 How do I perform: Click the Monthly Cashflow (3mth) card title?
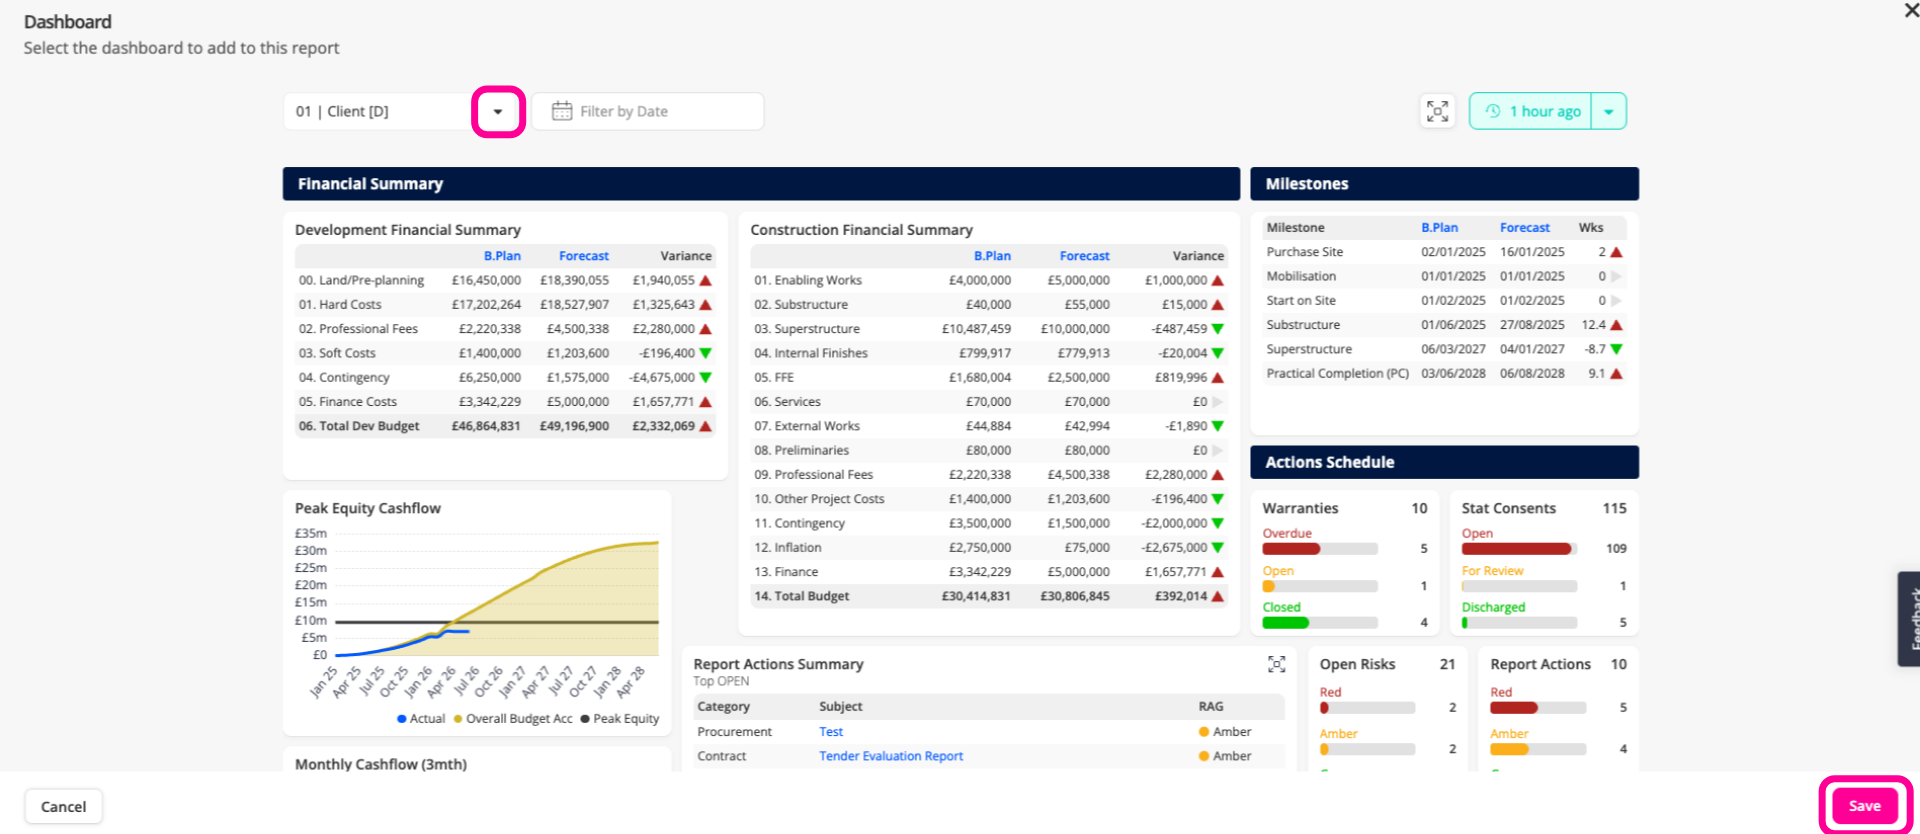coord(381,764)
